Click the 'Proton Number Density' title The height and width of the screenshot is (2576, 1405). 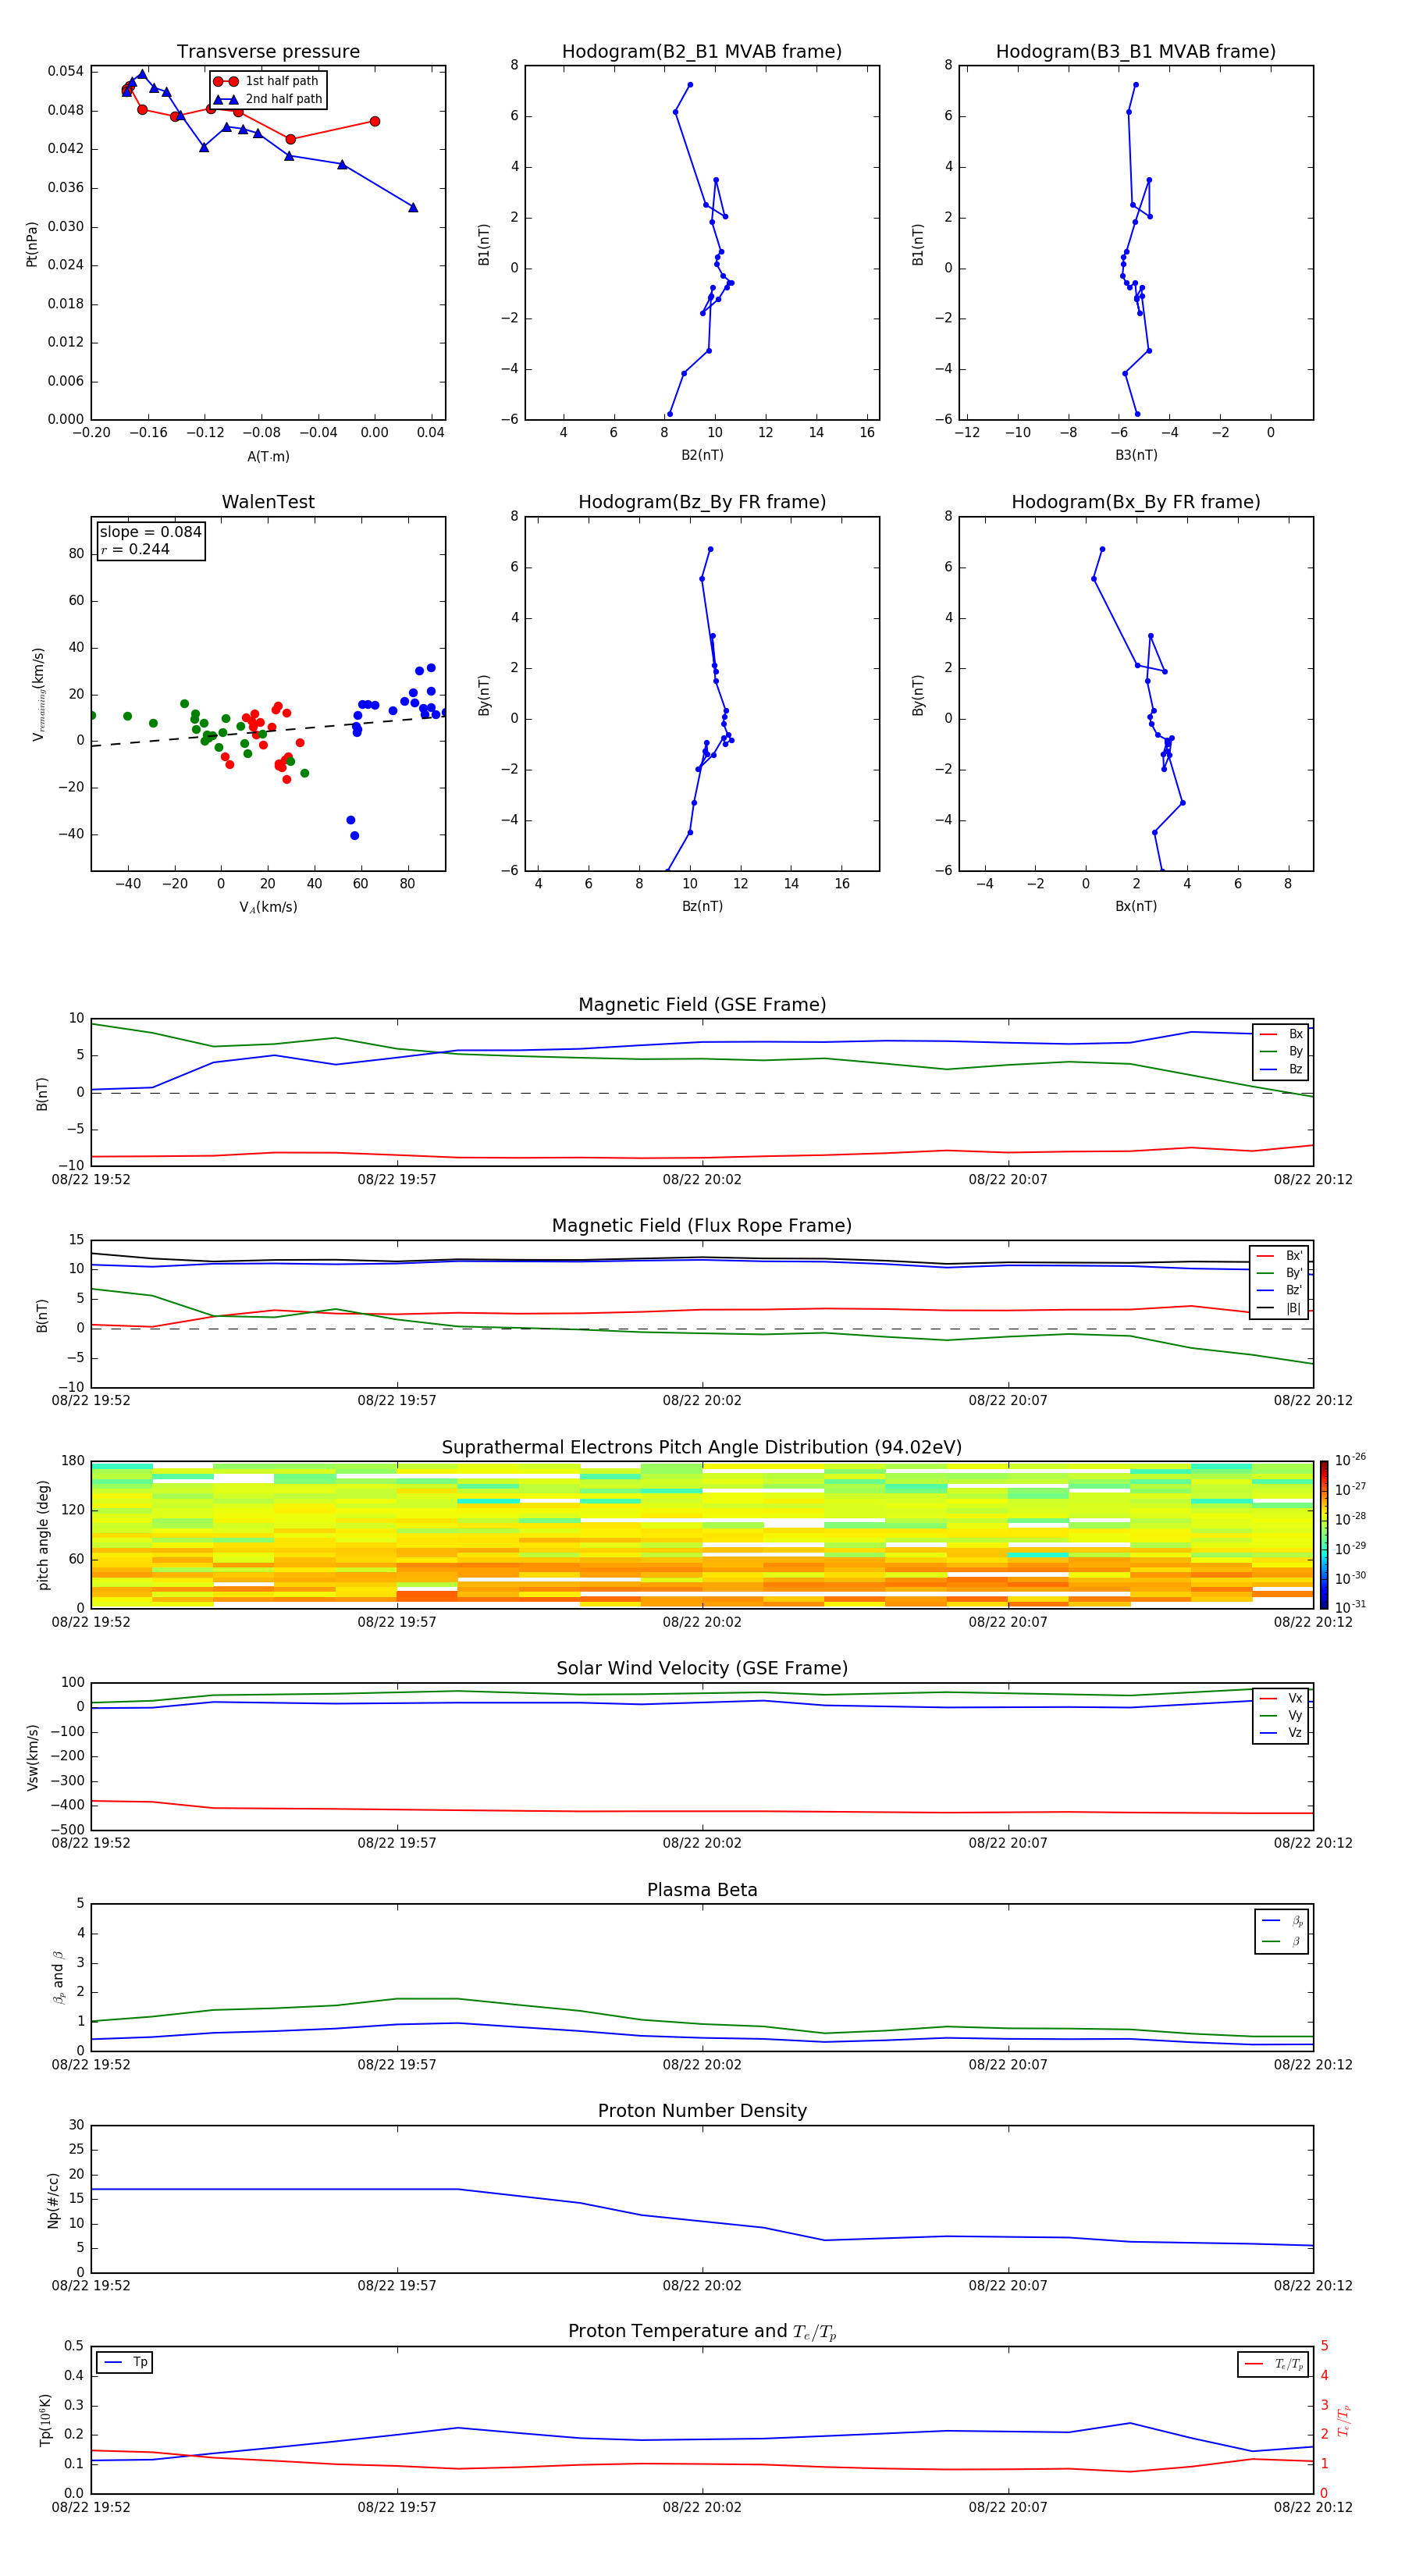[x=702, y=2111]
